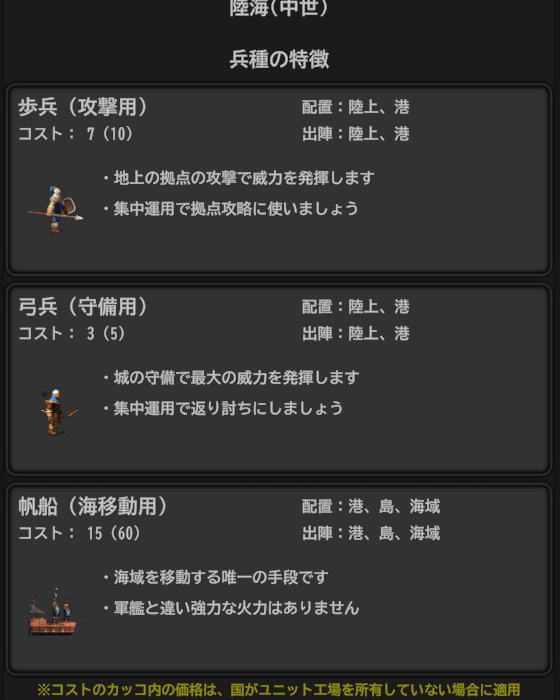The width and height of the screenshot is (560, 700).
Task: Click the 陸海(中世) title at top
Action: (280, 8)
